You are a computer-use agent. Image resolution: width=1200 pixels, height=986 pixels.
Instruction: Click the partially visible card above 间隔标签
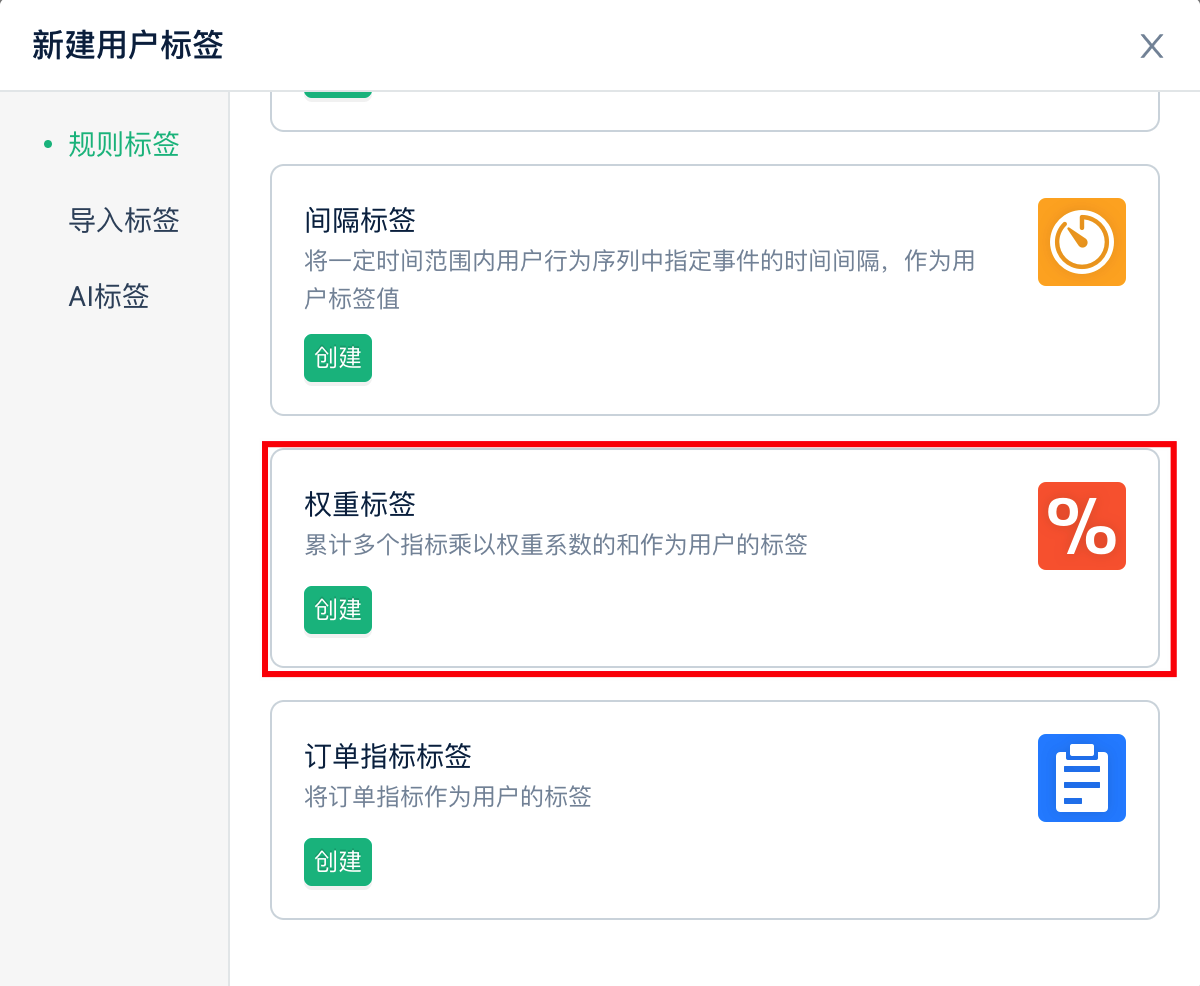click(715, 111)
